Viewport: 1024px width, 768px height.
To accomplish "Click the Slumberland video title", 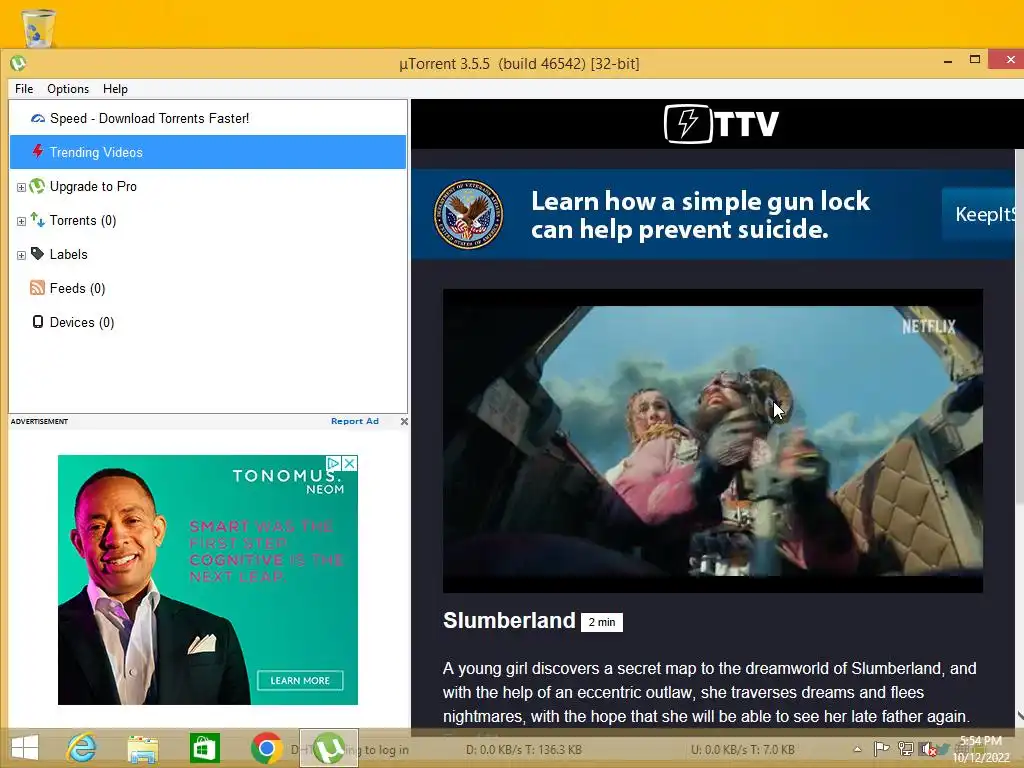I will [x=509, y=620].
